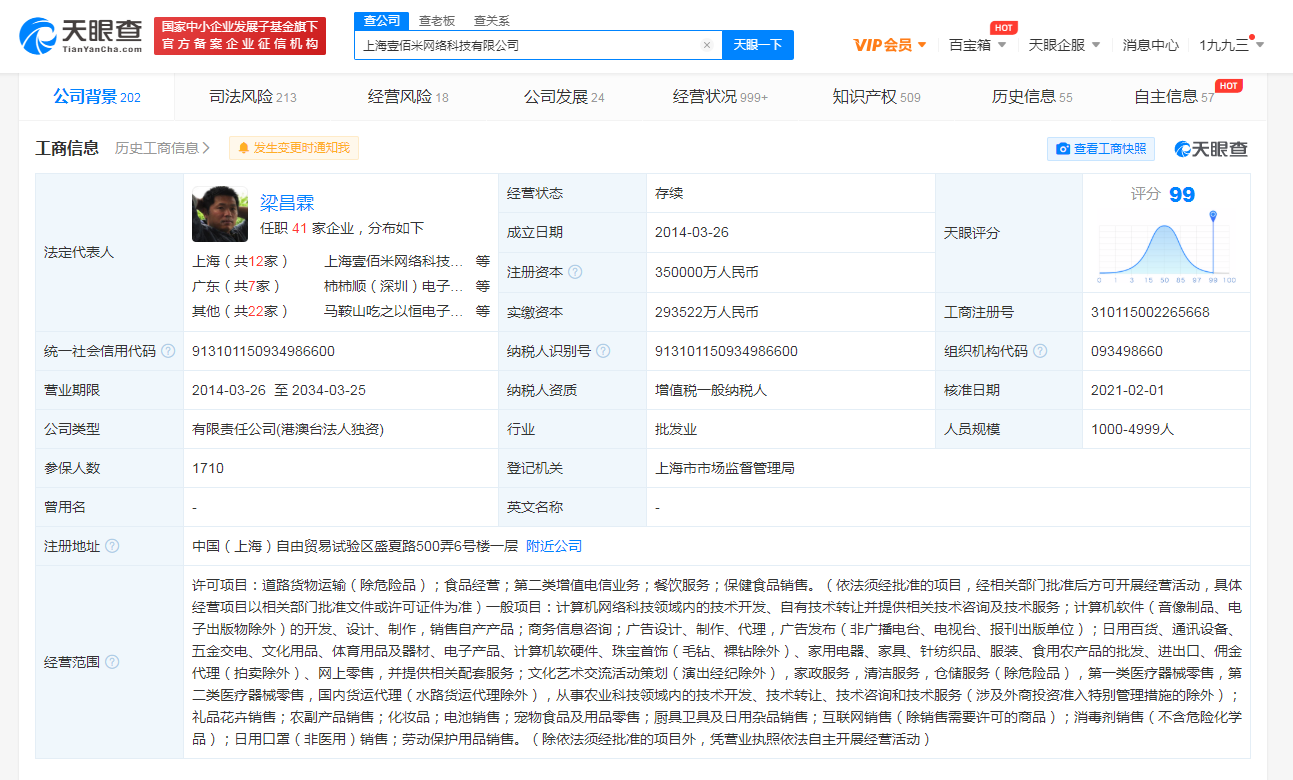This screenshot has width=1293, height=780.
Task: Open 梁昌霖 profile link
Action: click(287, 203)
